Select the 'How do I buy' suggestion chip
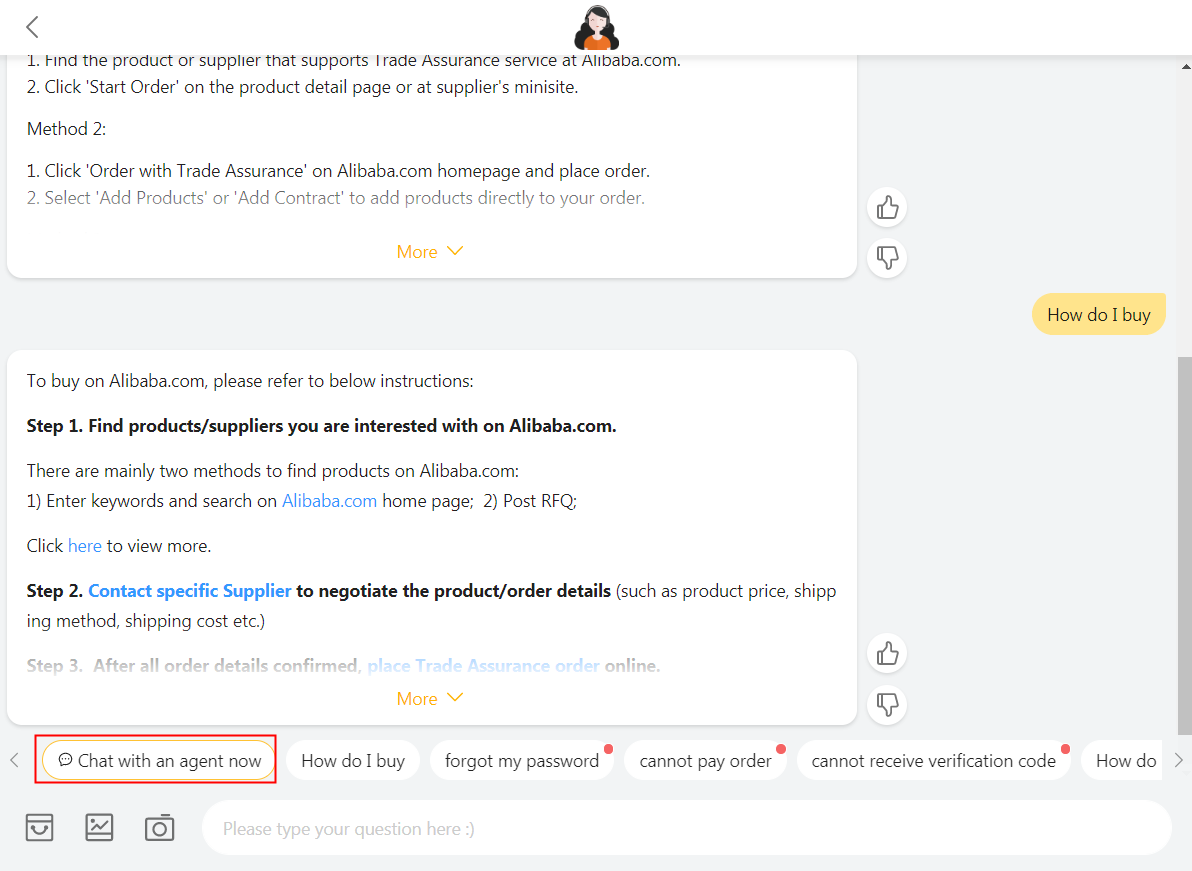The width and height of the screenshot is (1192, 871). click(x=353, y=760)
